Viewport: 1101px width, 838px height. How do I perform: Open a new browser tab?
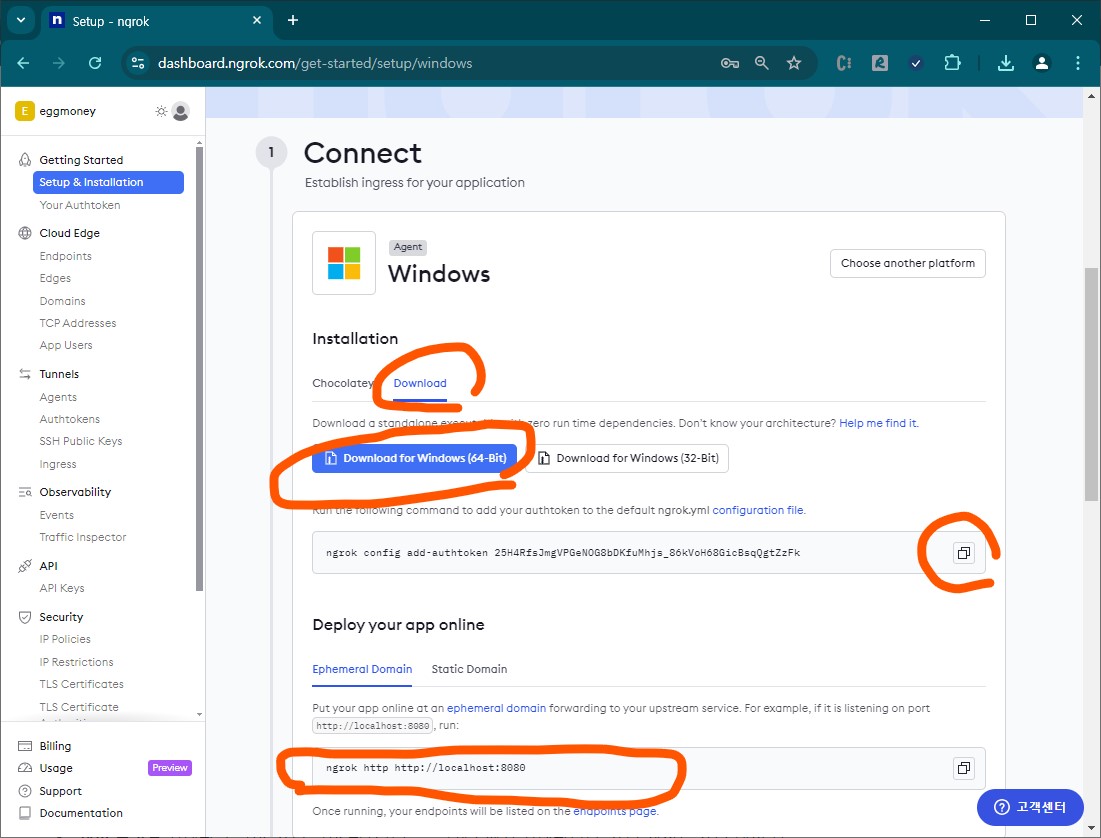point(293,20)
